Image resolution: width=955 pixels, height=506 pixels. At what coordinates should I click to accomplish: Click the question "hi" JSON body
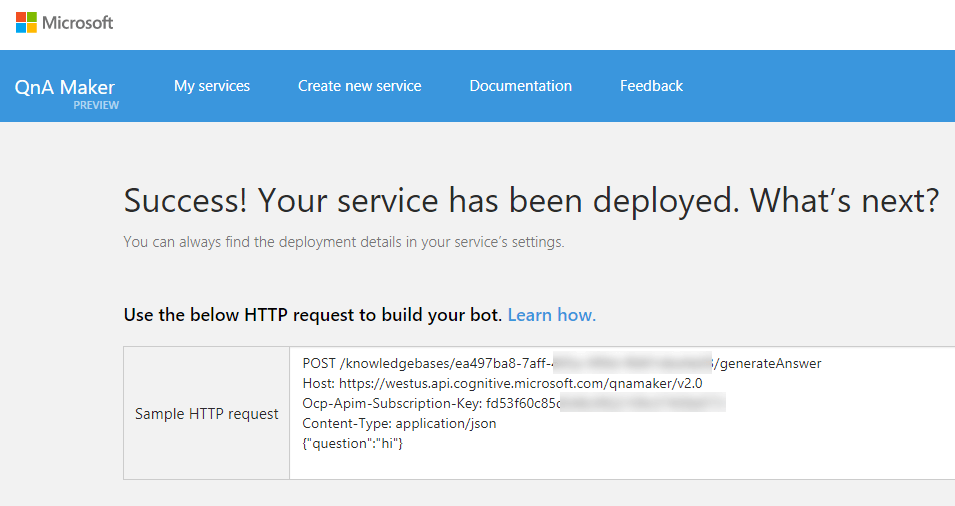(x=352, y=443)
